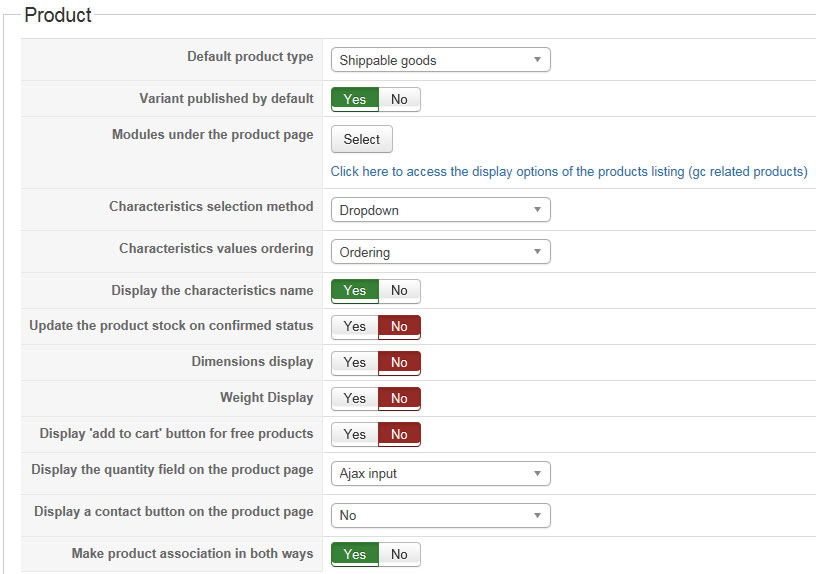
Task: Enable Update the product stock on confirmed status
Action: [x=355, y=326]
